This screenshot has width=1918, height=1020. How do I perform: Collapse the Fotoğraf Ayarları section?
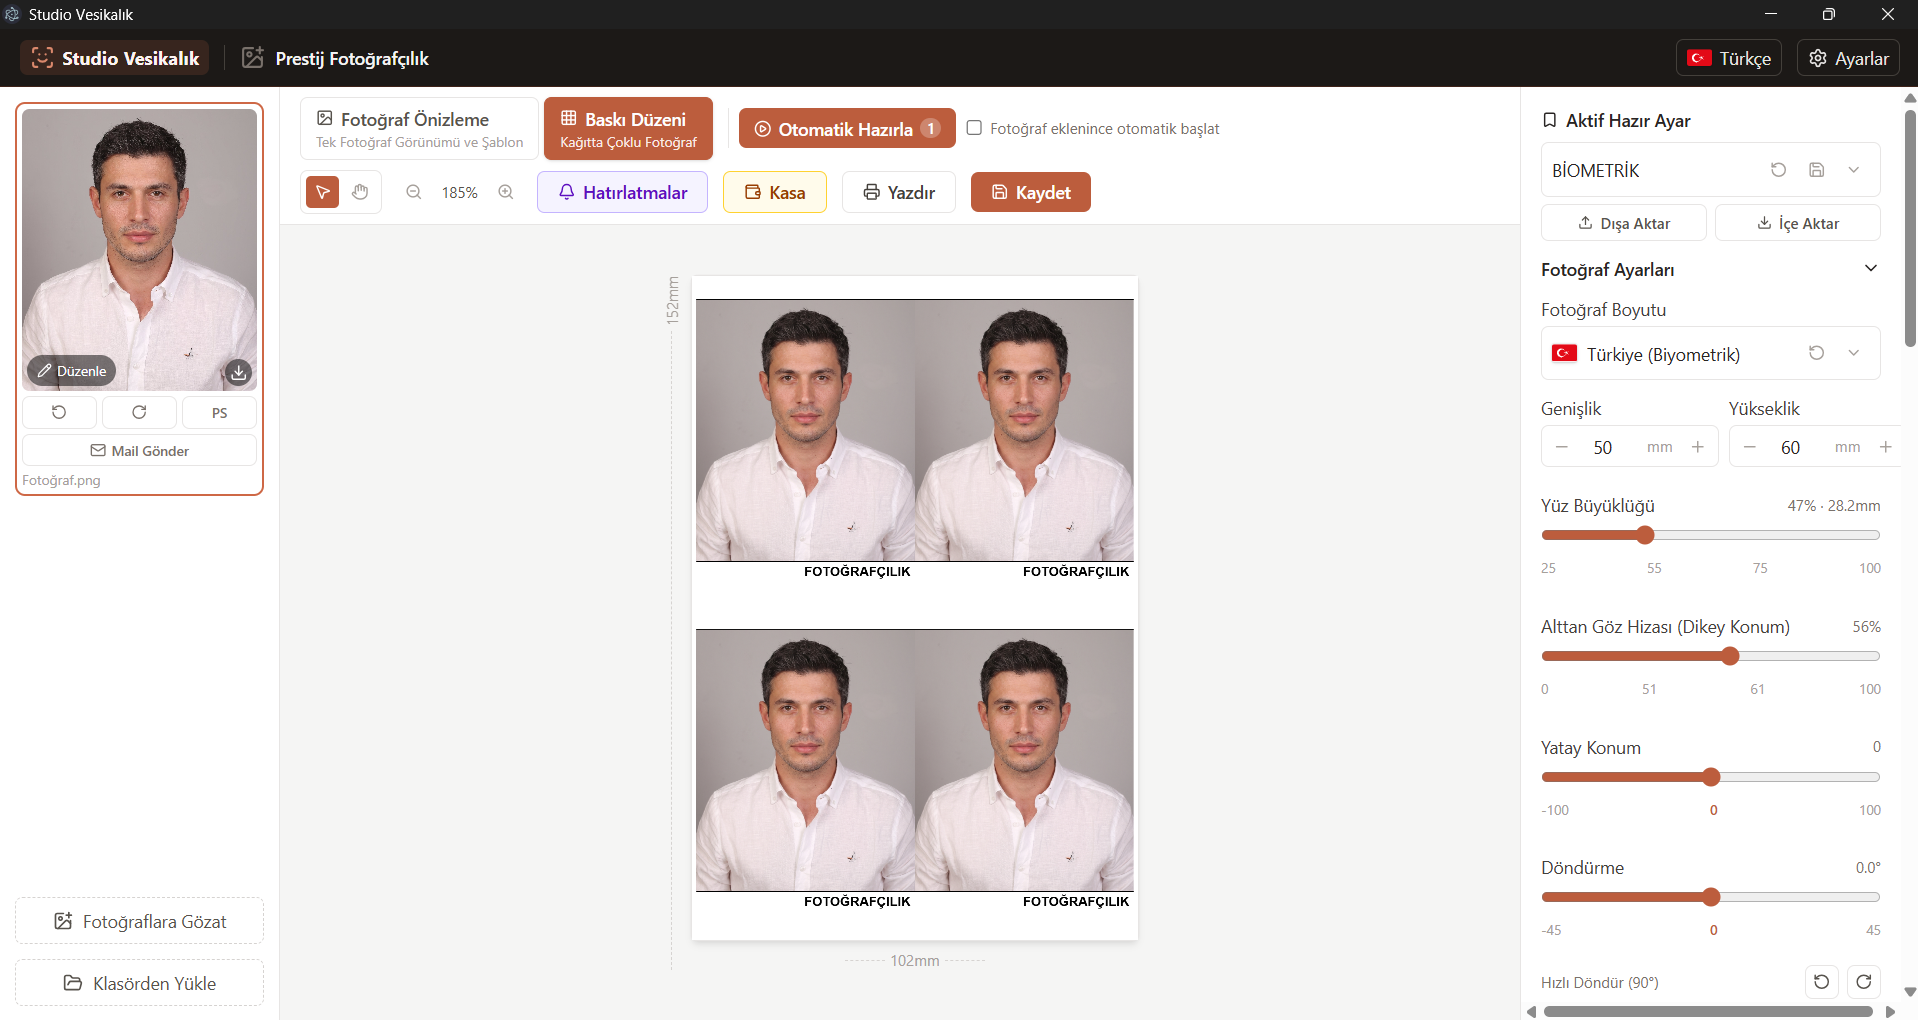coord(1870,268)
